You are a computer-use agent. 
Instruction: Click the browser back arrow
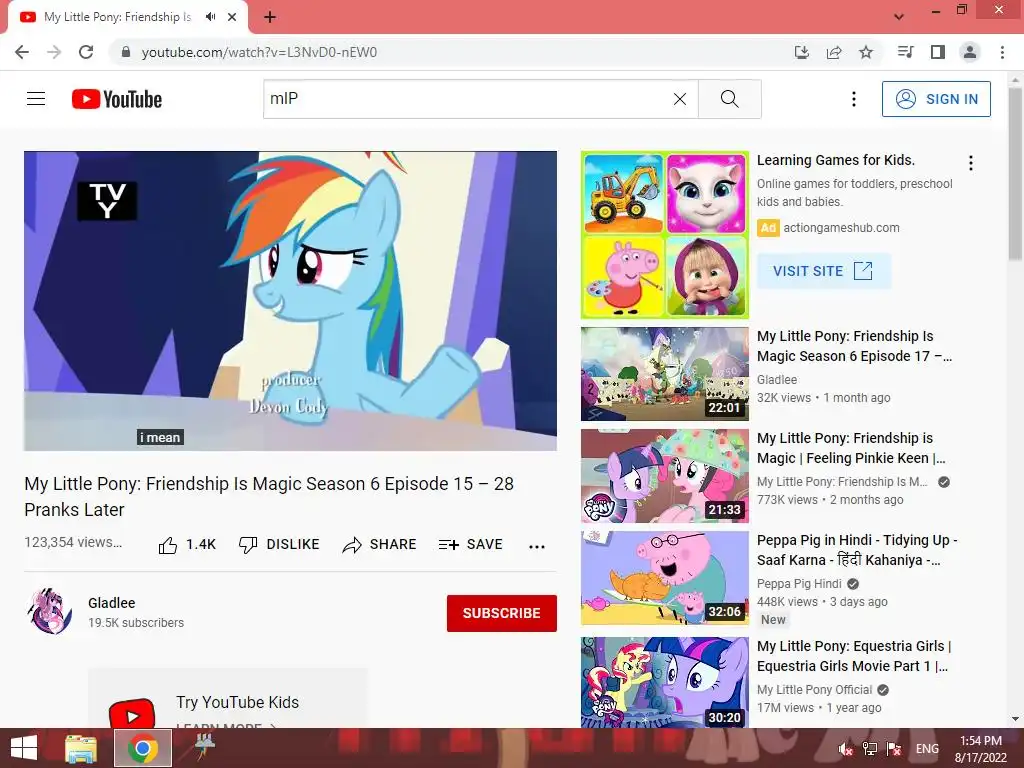coord(22,52)
